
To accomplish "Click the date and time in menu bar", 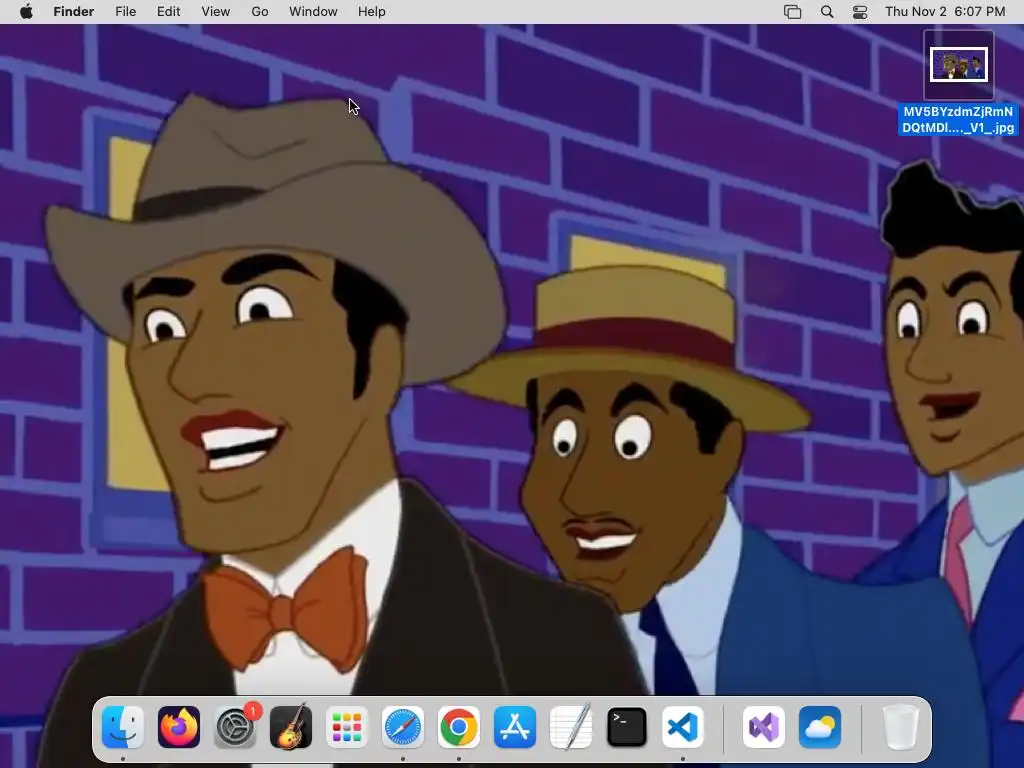I will pyautogui.click(x=945, y=12).
